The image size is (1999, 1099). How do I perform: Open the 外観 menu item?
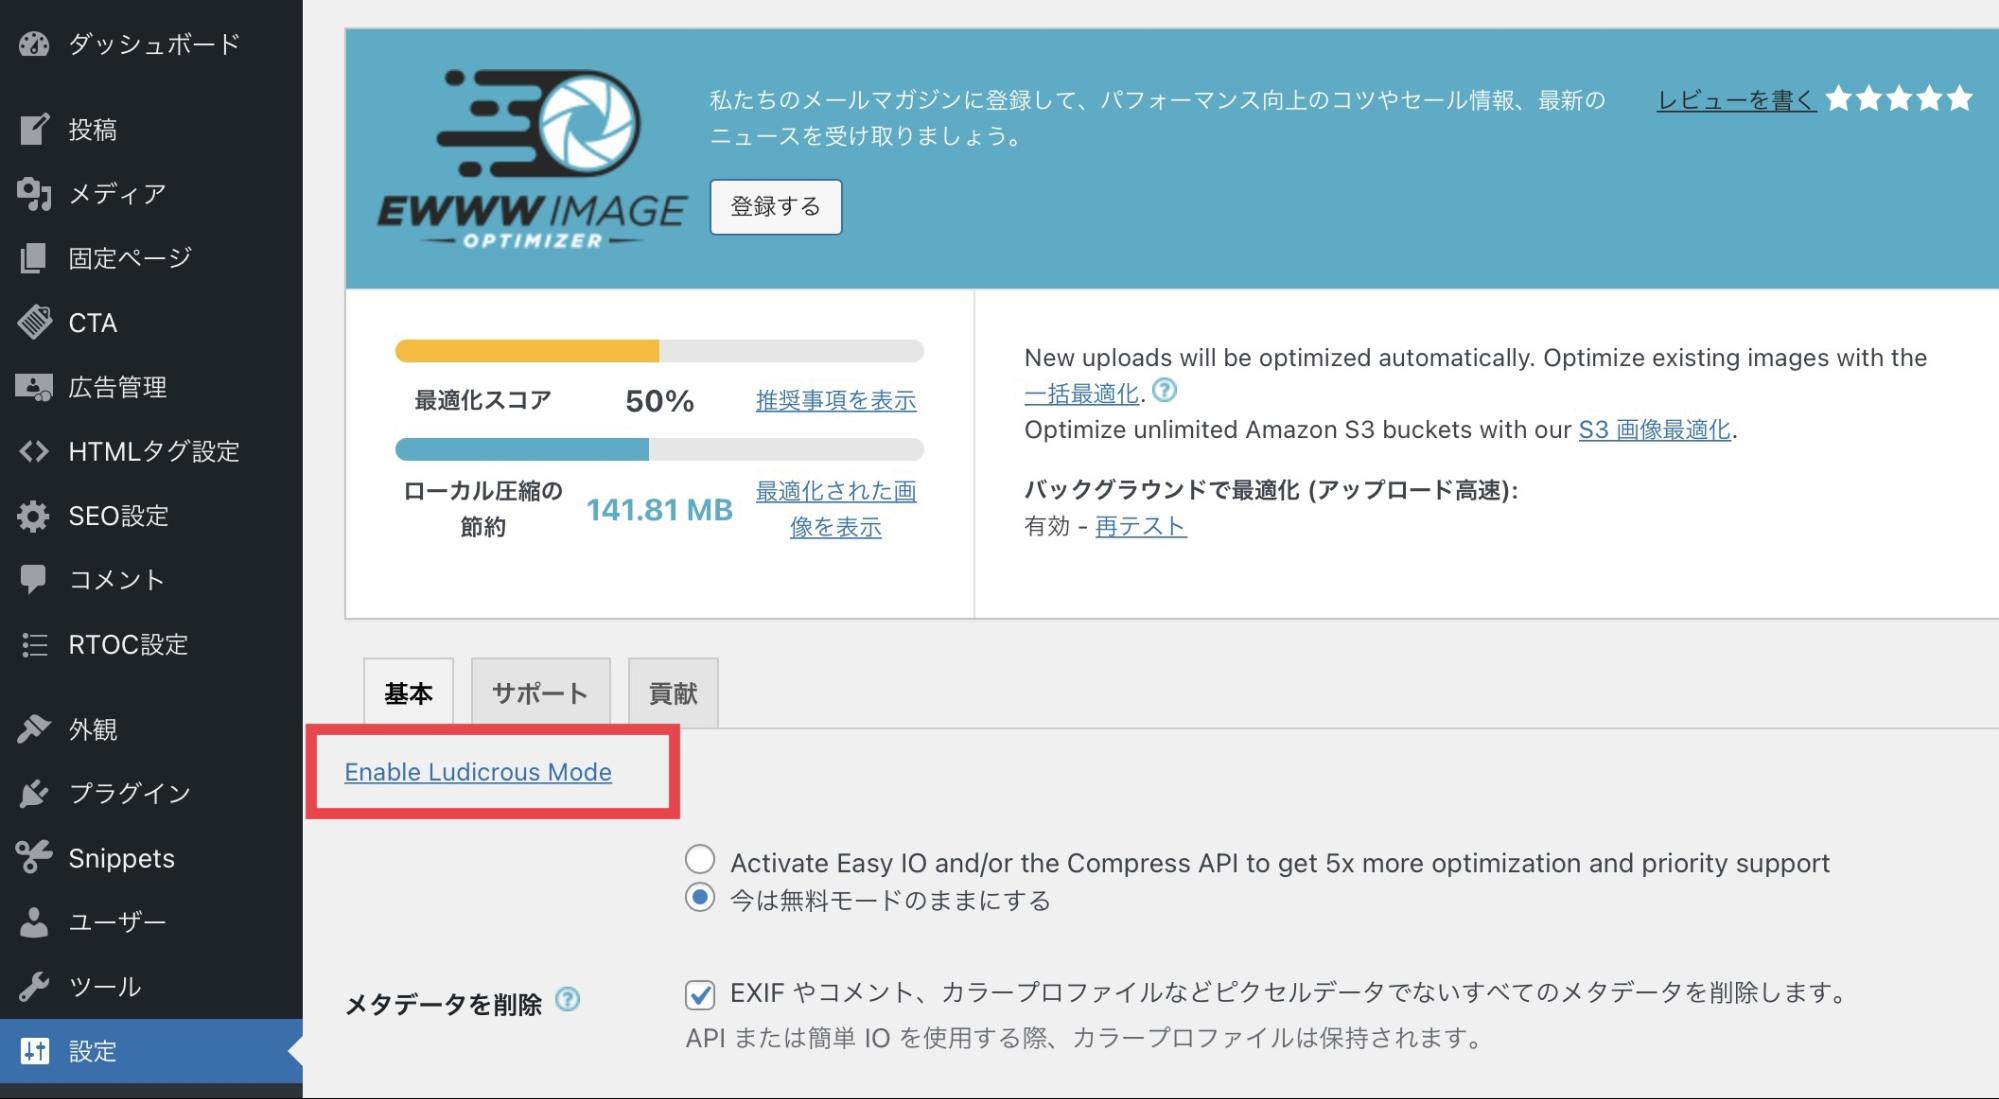point(151,729)
